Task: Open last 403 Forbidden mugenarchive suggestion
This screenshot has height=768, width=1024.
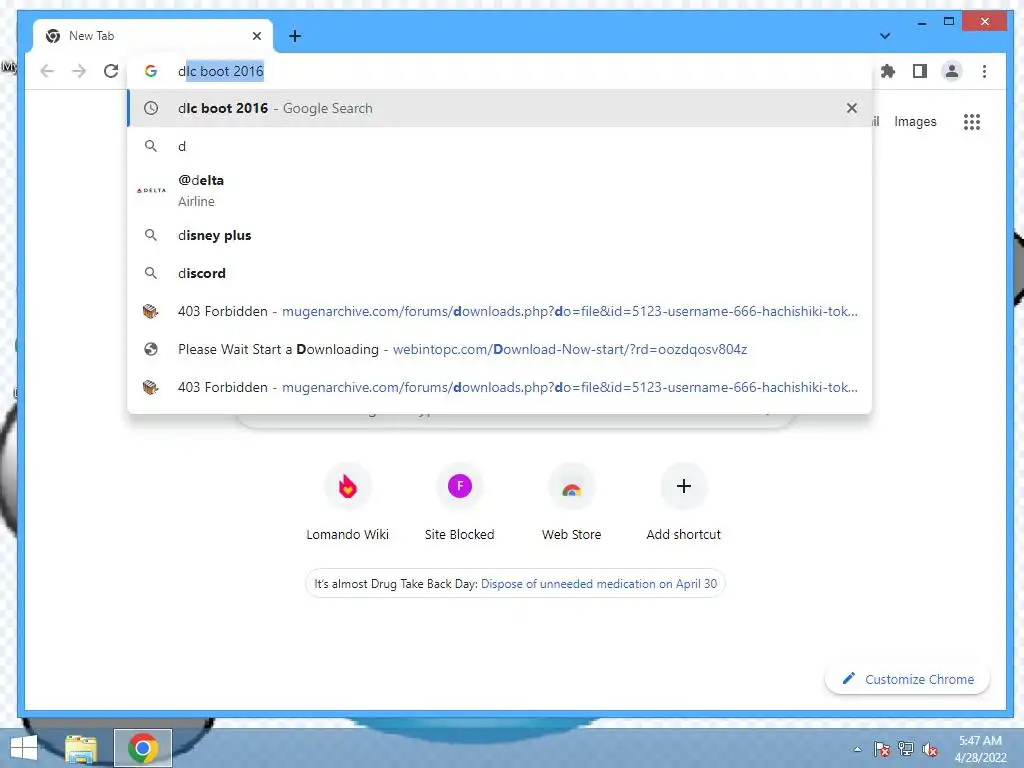Action: [500, 387]
